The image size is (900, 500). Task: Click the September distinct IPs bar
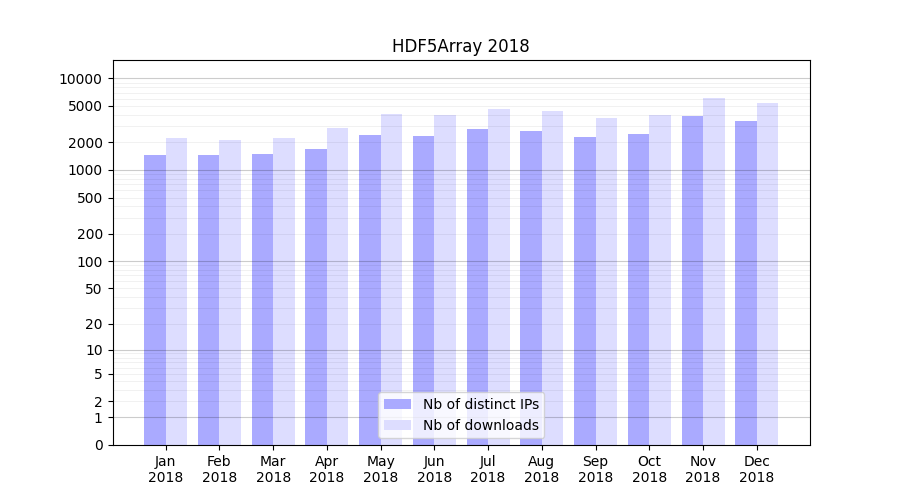coord(585,291)
